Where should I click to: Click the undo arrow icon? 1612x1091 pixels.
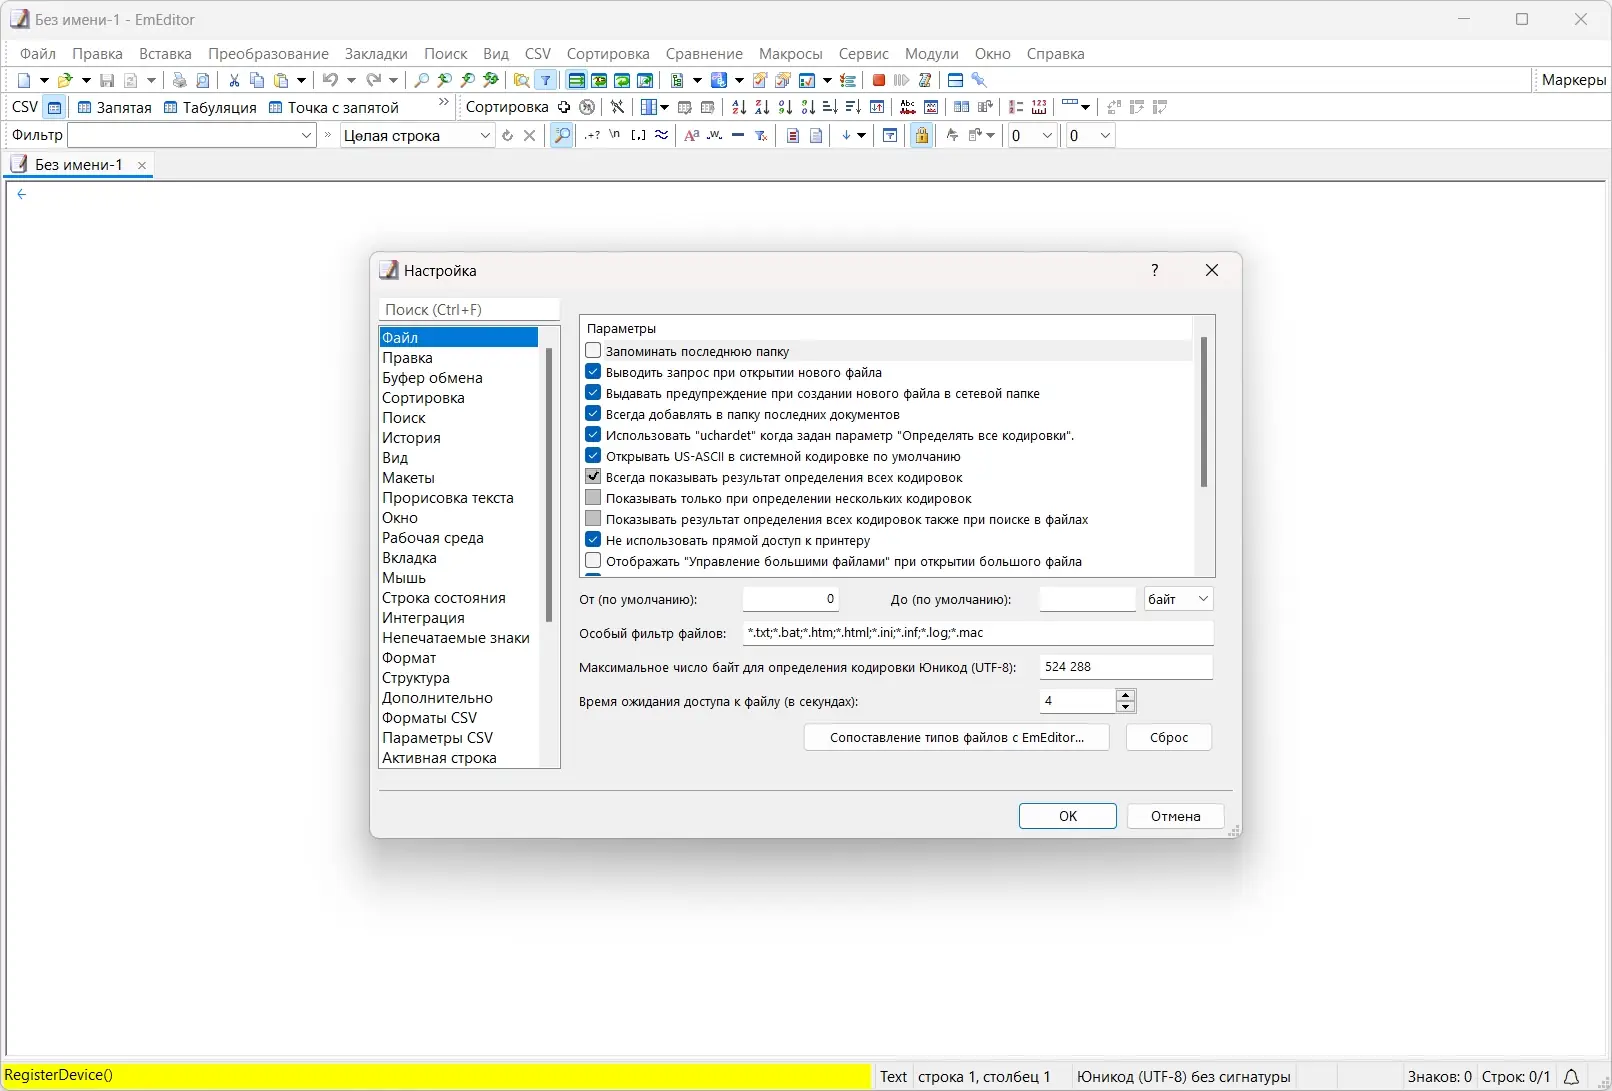click(329, 80)
